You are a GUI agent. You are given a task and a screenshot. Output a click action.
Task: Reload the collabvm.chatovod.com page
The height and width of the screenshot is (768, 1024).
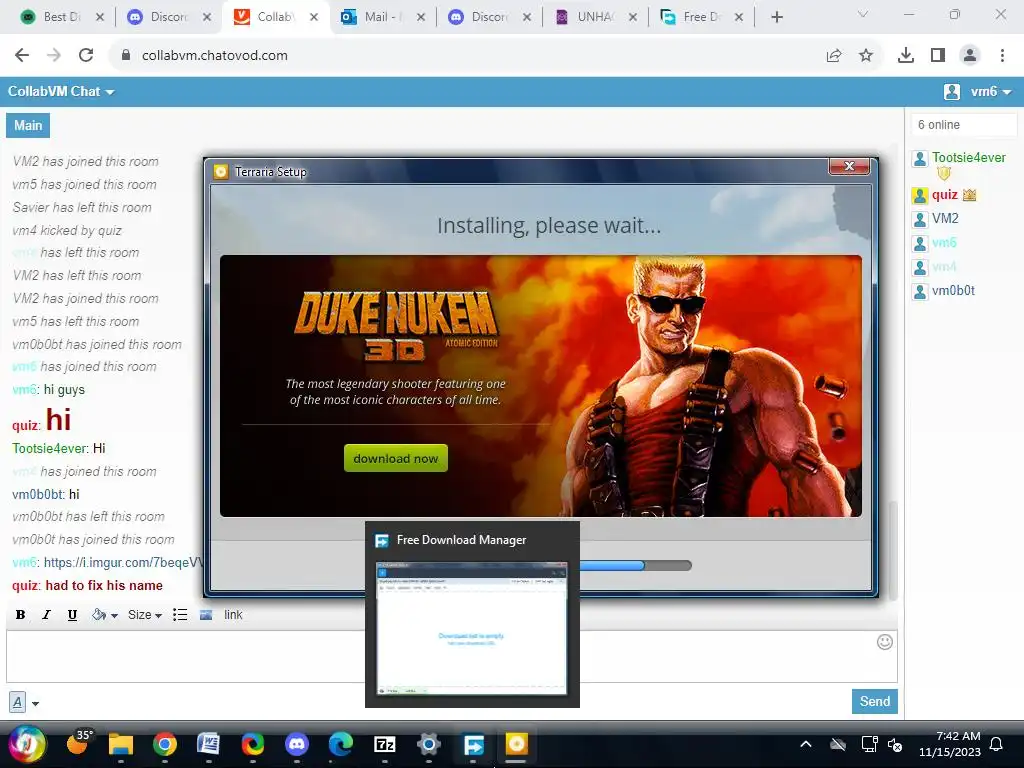coord(86,56)
